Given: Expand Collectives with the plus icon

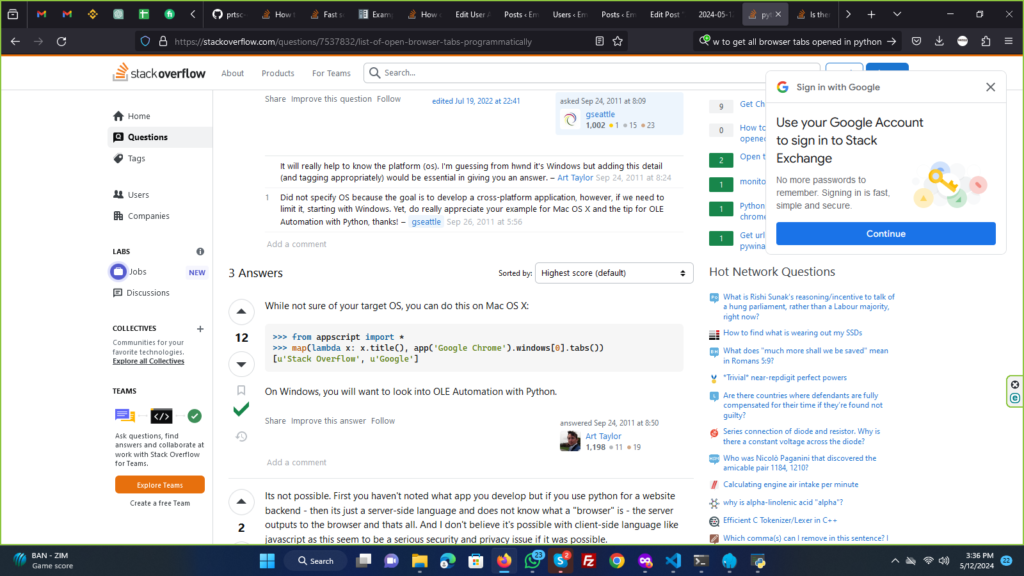Looking at the screenshot, I should point(200,328).
